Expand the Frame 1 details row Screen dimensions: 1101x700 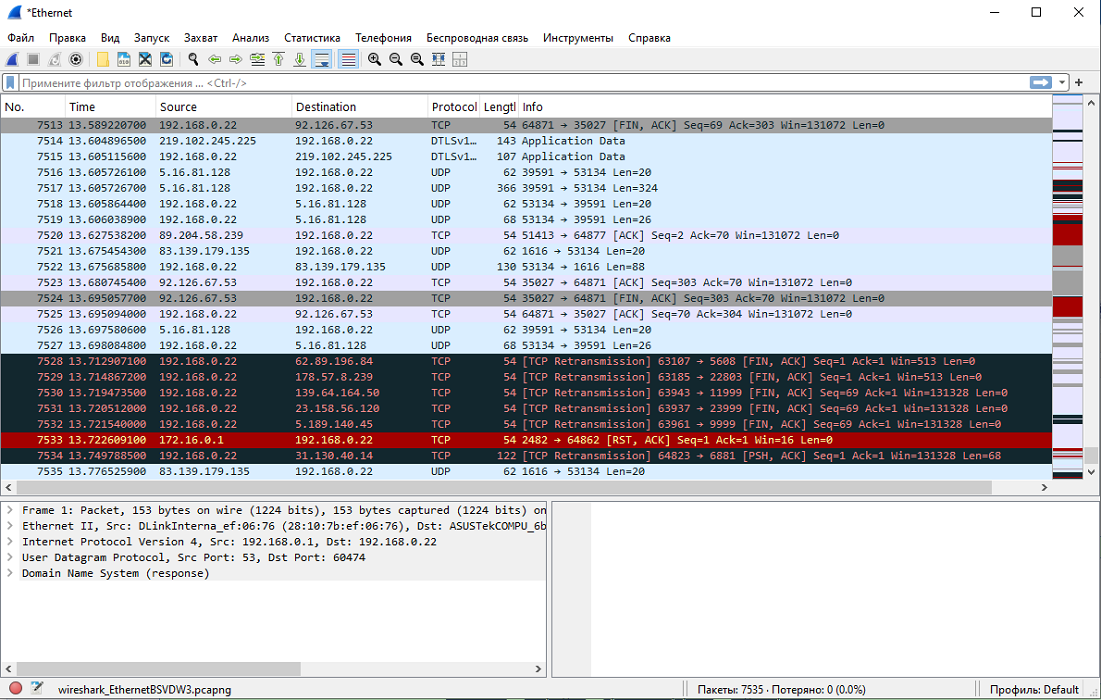(x=10, y=510)
